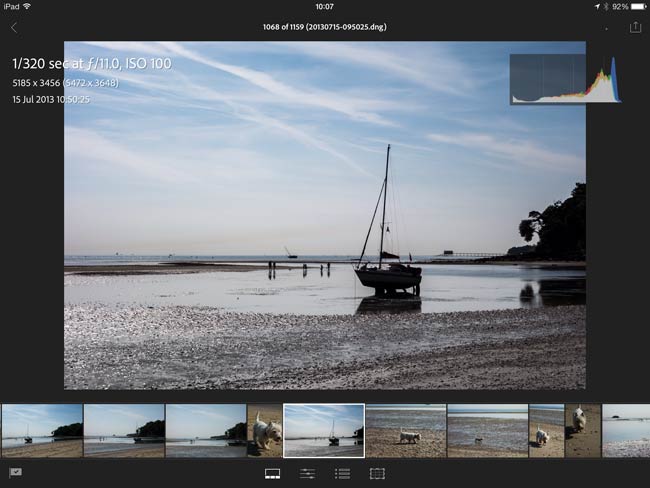Select the crop tool icon
The height and width of the screenshot is (488, 650).
point(377,473)
